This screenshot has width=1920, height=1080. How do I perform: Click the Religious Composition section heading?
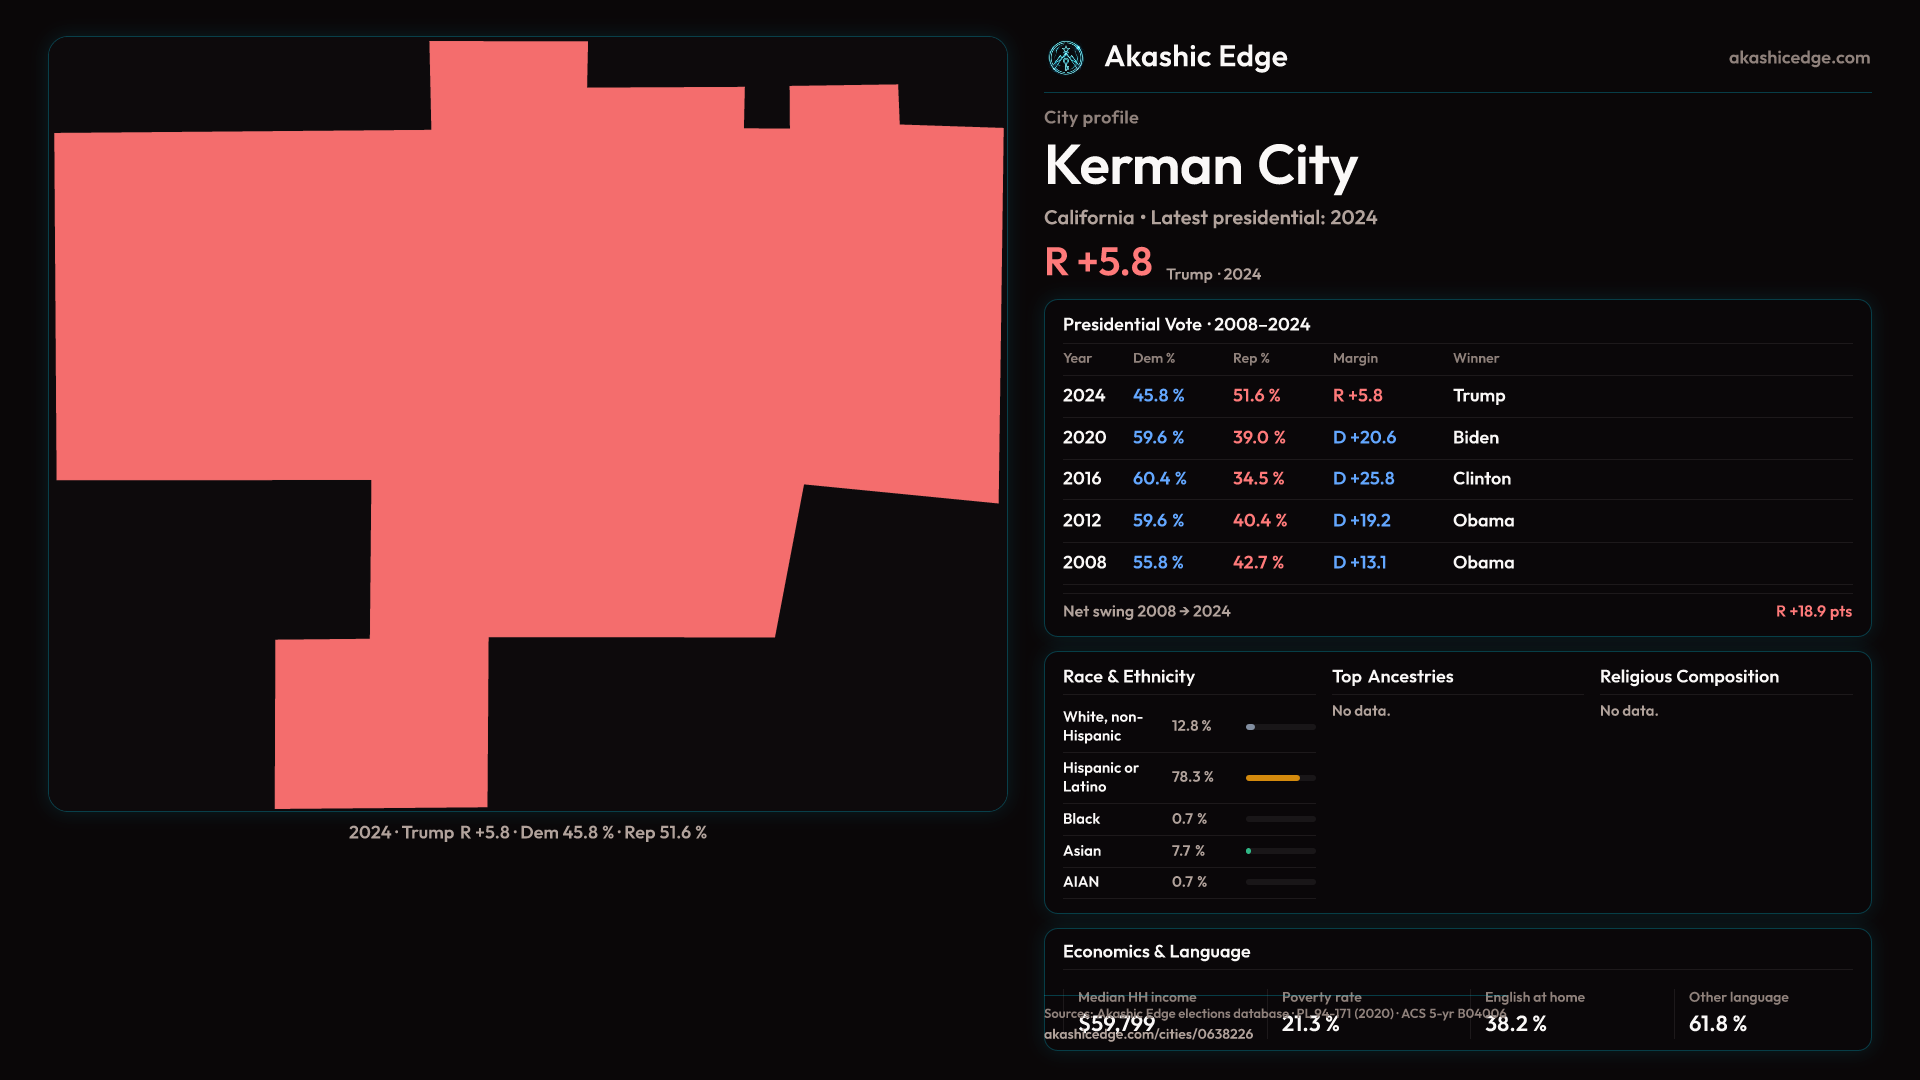[x=1688, y=677]
